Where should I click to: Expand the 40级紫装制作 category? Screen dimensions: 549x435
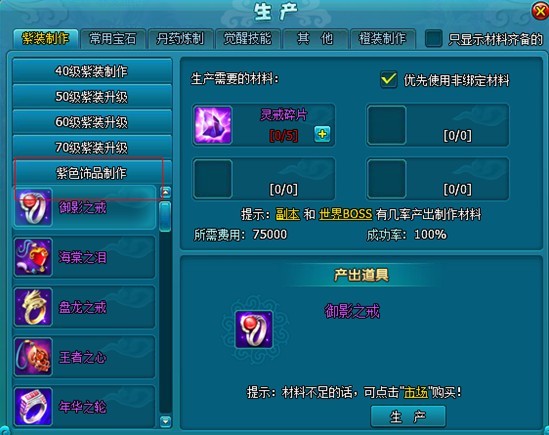point(92,71)
